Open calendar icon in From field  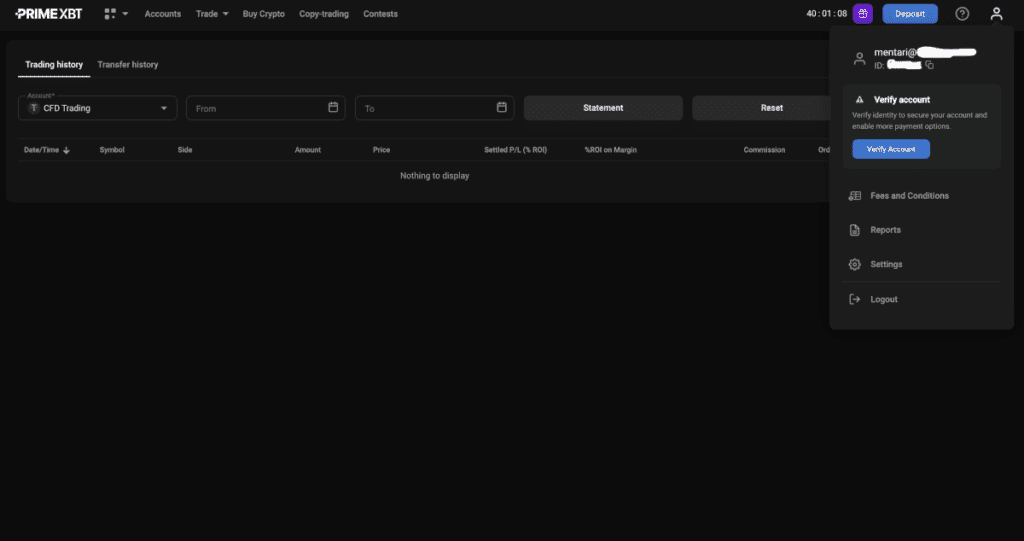[333, 107]
